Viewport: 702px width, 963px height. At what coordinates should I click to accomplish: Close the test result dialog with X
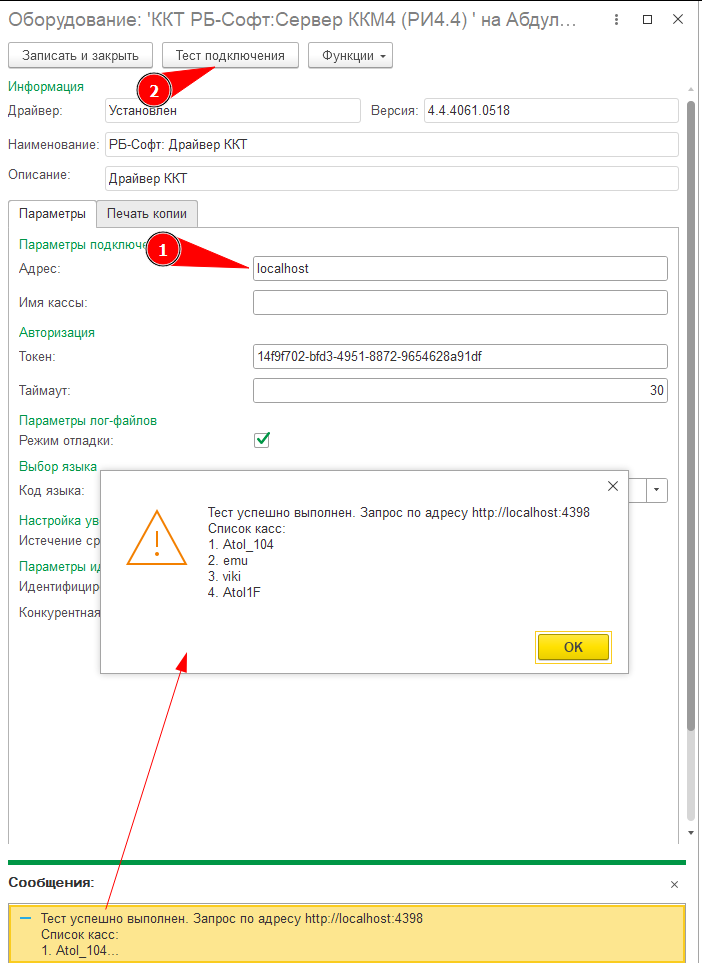pyautogui.click(x=612, y=486)
